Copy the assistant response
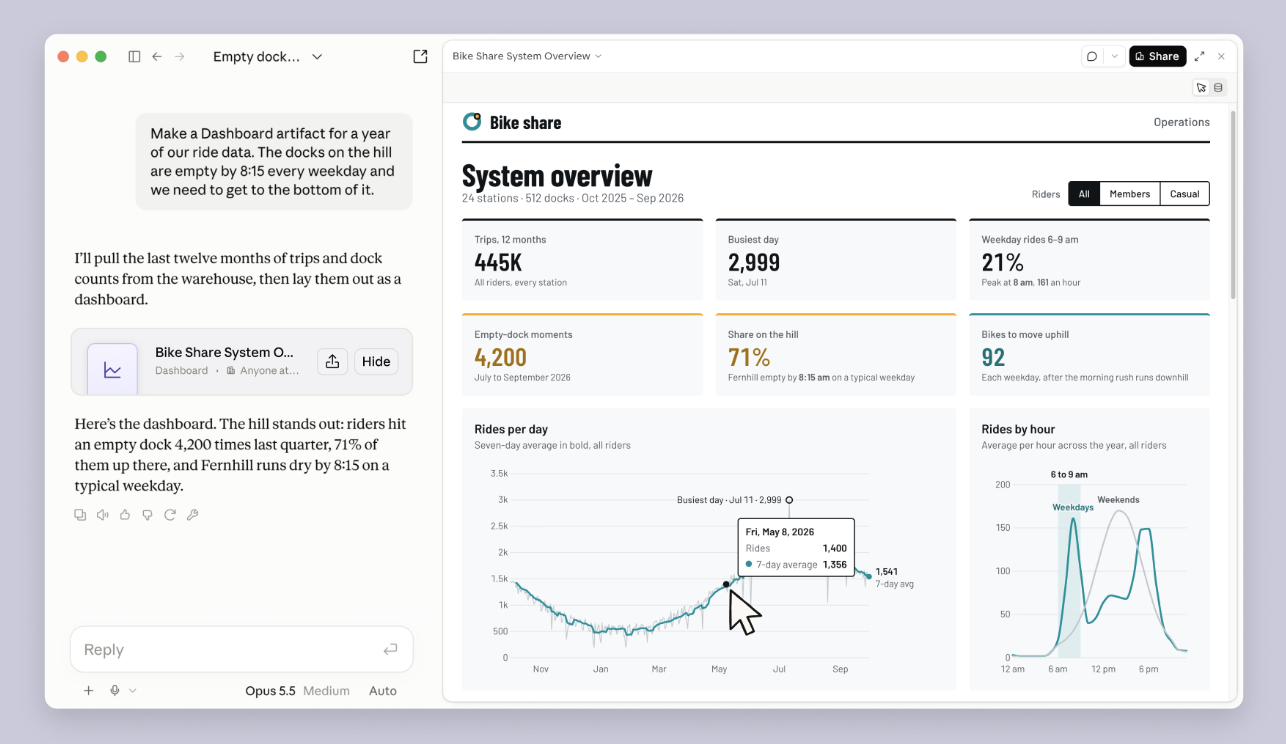 tap(80, 515)
